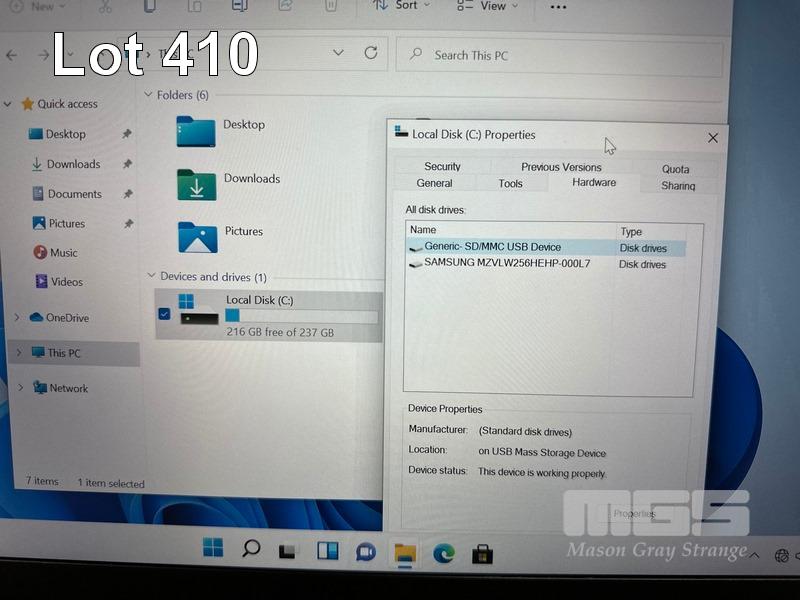Click the File Explorer taskbar icon
This screenshot has width=800, height=600.
405,553
